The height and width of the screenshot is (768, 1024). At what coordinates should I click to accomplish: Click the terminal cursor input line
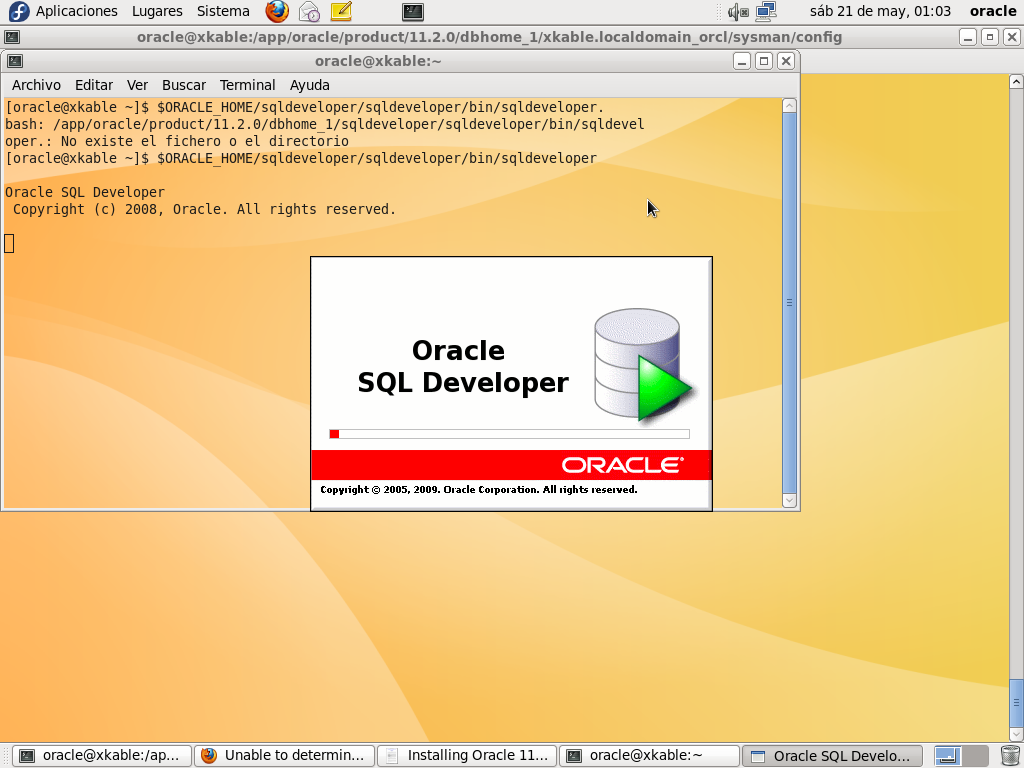9,244
